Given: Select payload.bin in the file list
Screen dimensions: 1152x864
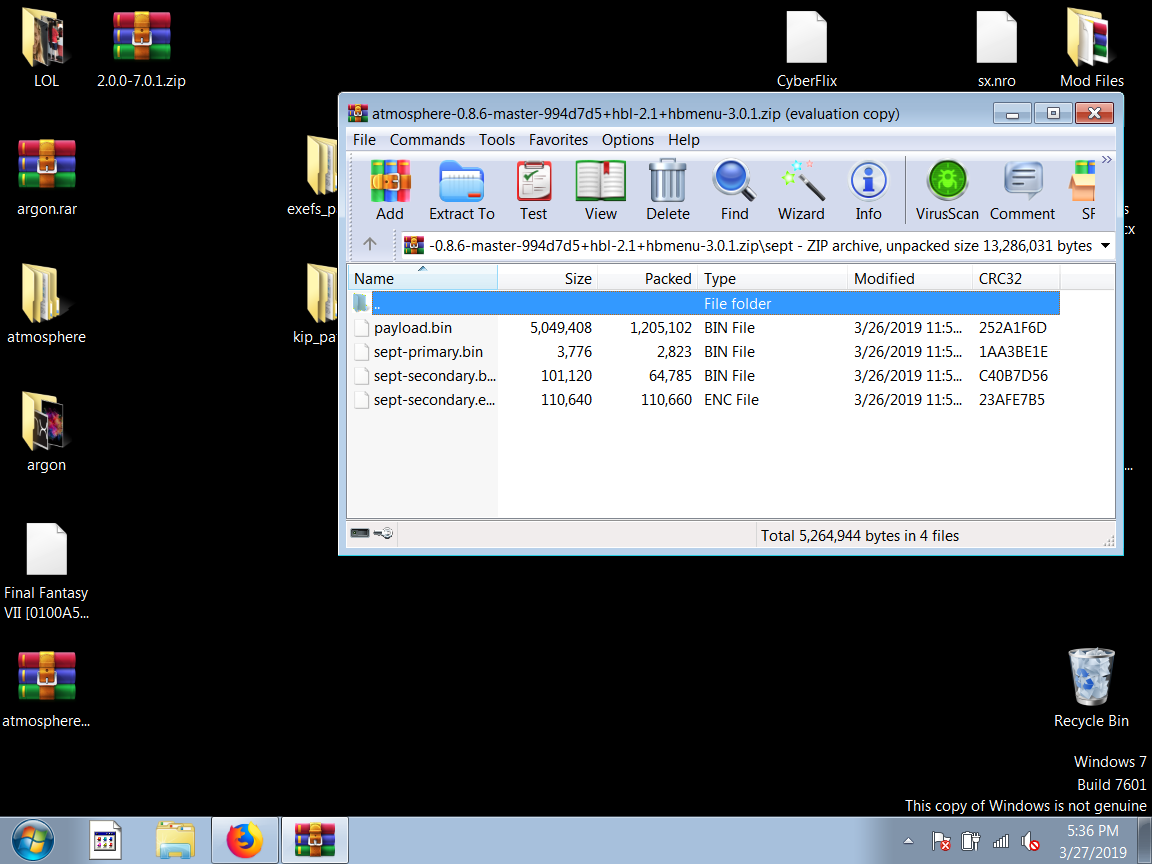Looking at the screenshot, I should click(x=705, y=328).
